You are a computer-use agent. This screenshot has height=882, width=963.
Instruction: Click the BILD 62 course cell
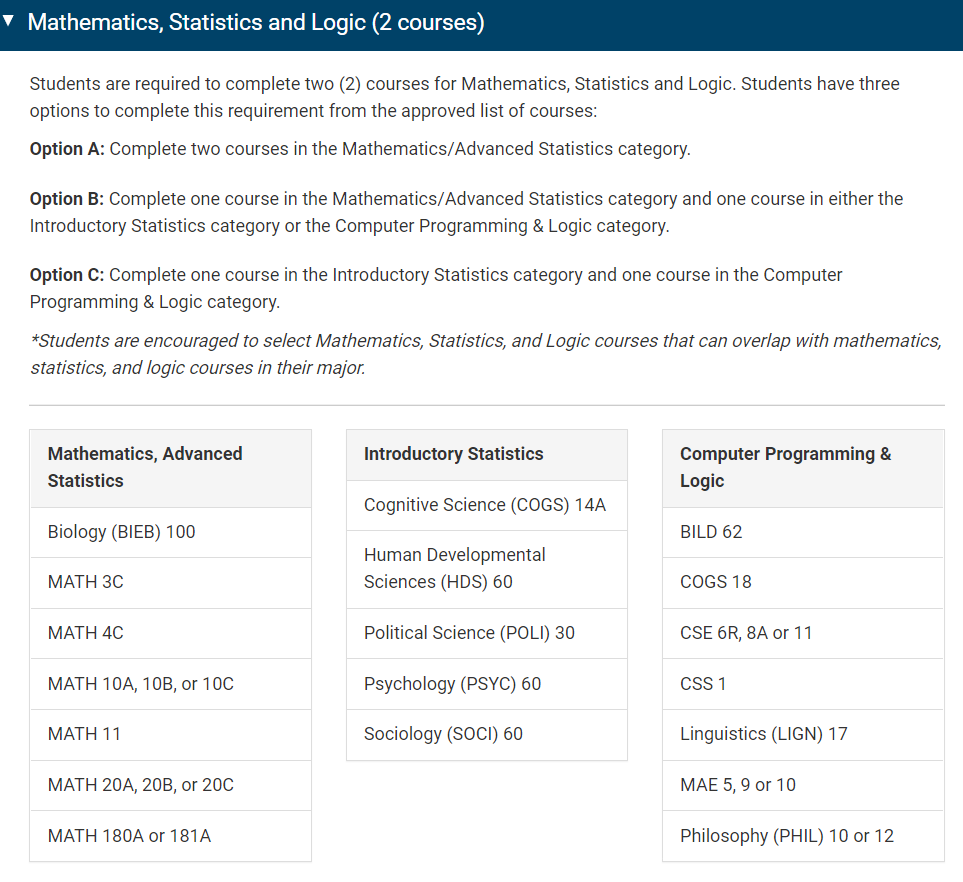pyautogui.click(x=803, y=533)
